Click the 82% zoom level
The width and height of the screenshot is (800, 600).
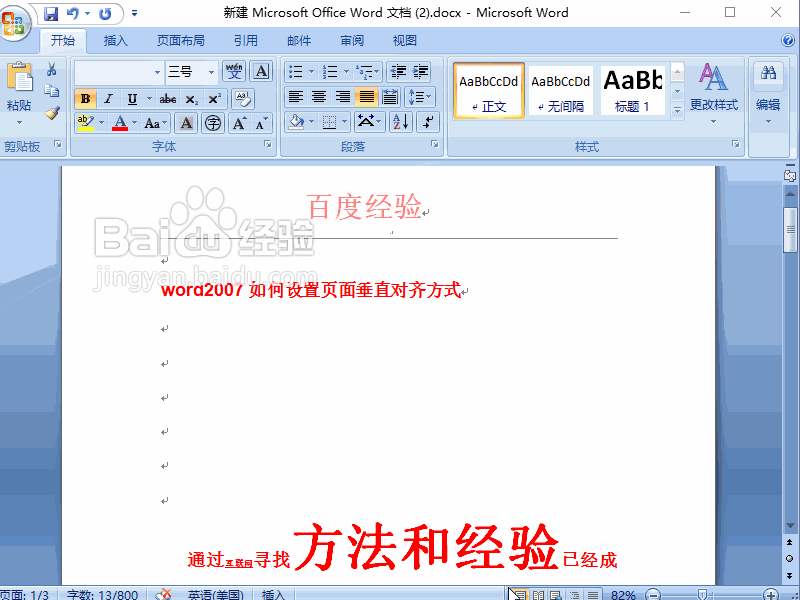pos(623,595)
